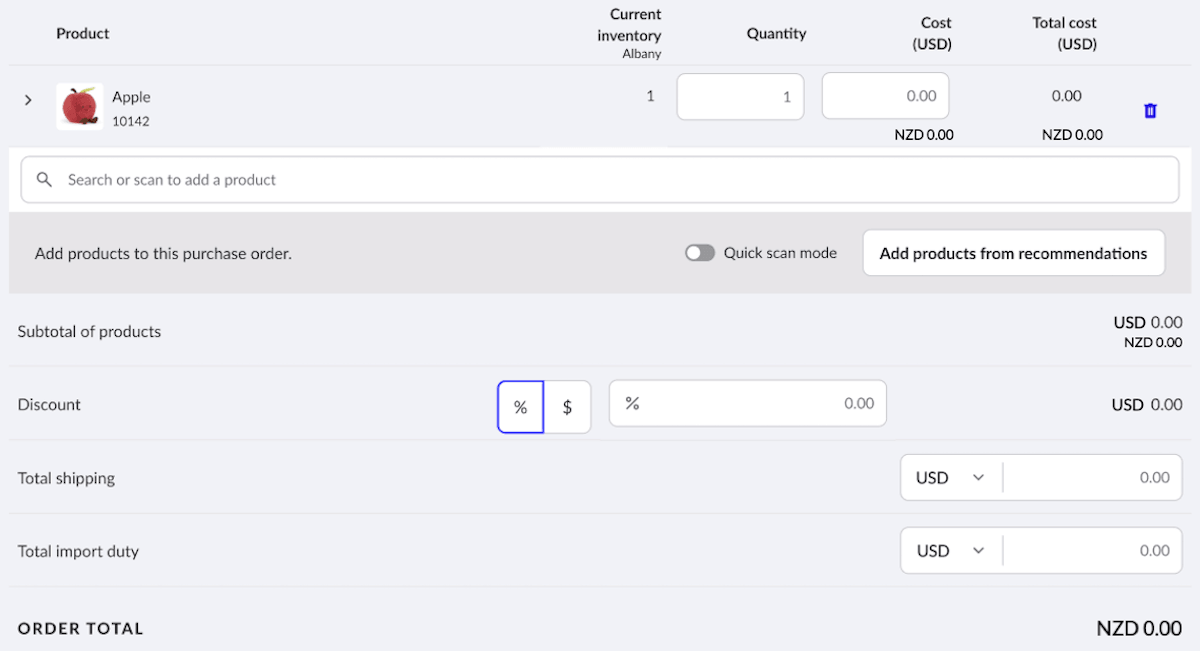Screen dimensions: 1200x651
Task: Click the product code 10142
Action: click(131, 121)
